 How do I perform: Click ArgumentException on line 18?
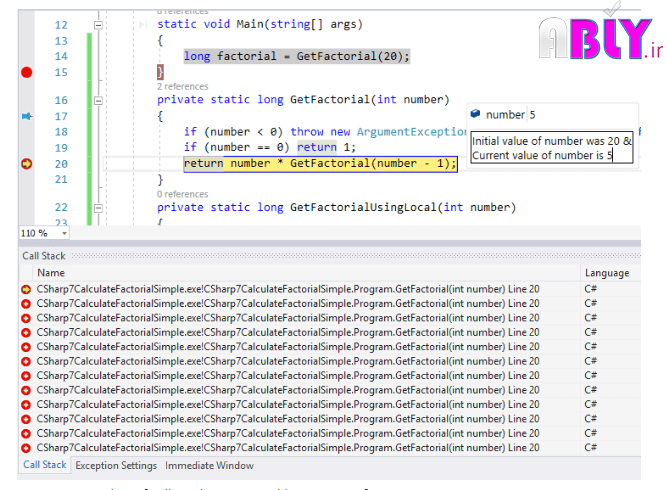(412, 132)
